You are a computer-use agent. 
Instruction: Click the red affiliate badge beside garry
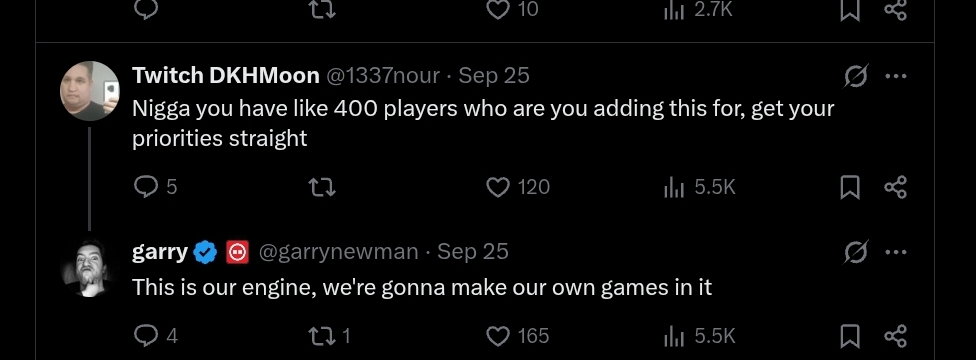tap(237, 252)
